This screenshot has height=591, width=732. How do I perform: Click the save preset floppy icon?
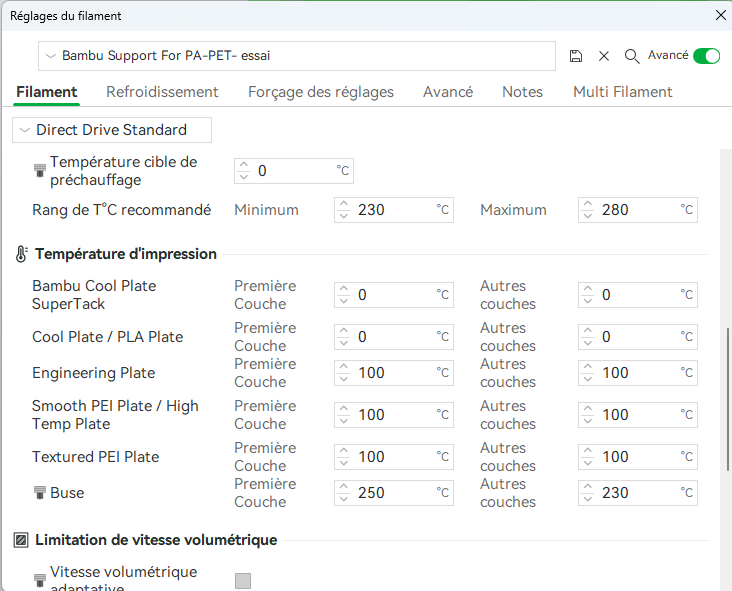[576, 56]
